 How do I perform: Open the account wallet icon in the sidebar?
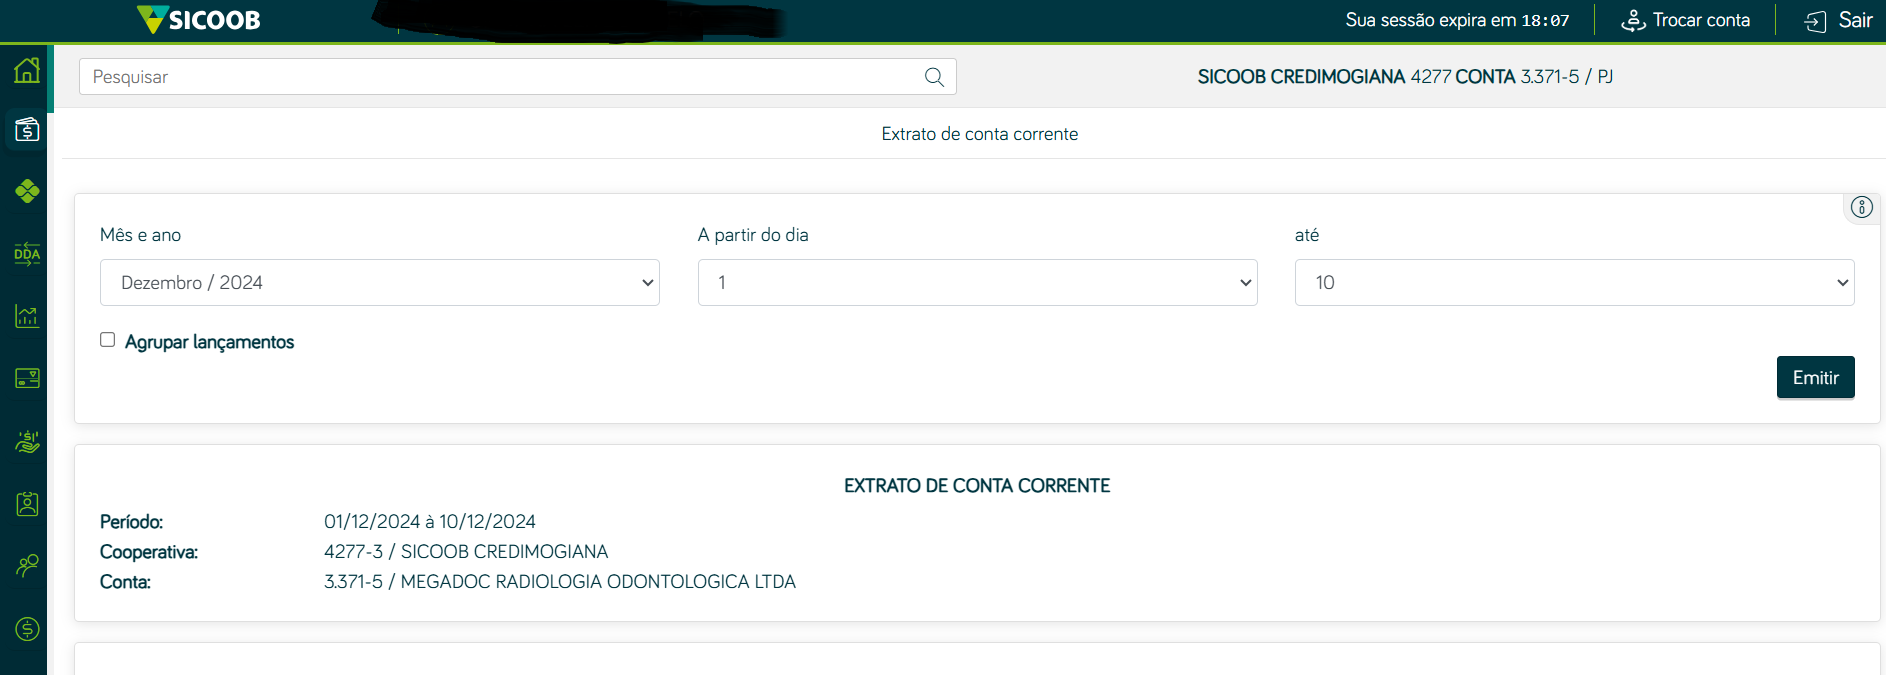click(27, 130)
